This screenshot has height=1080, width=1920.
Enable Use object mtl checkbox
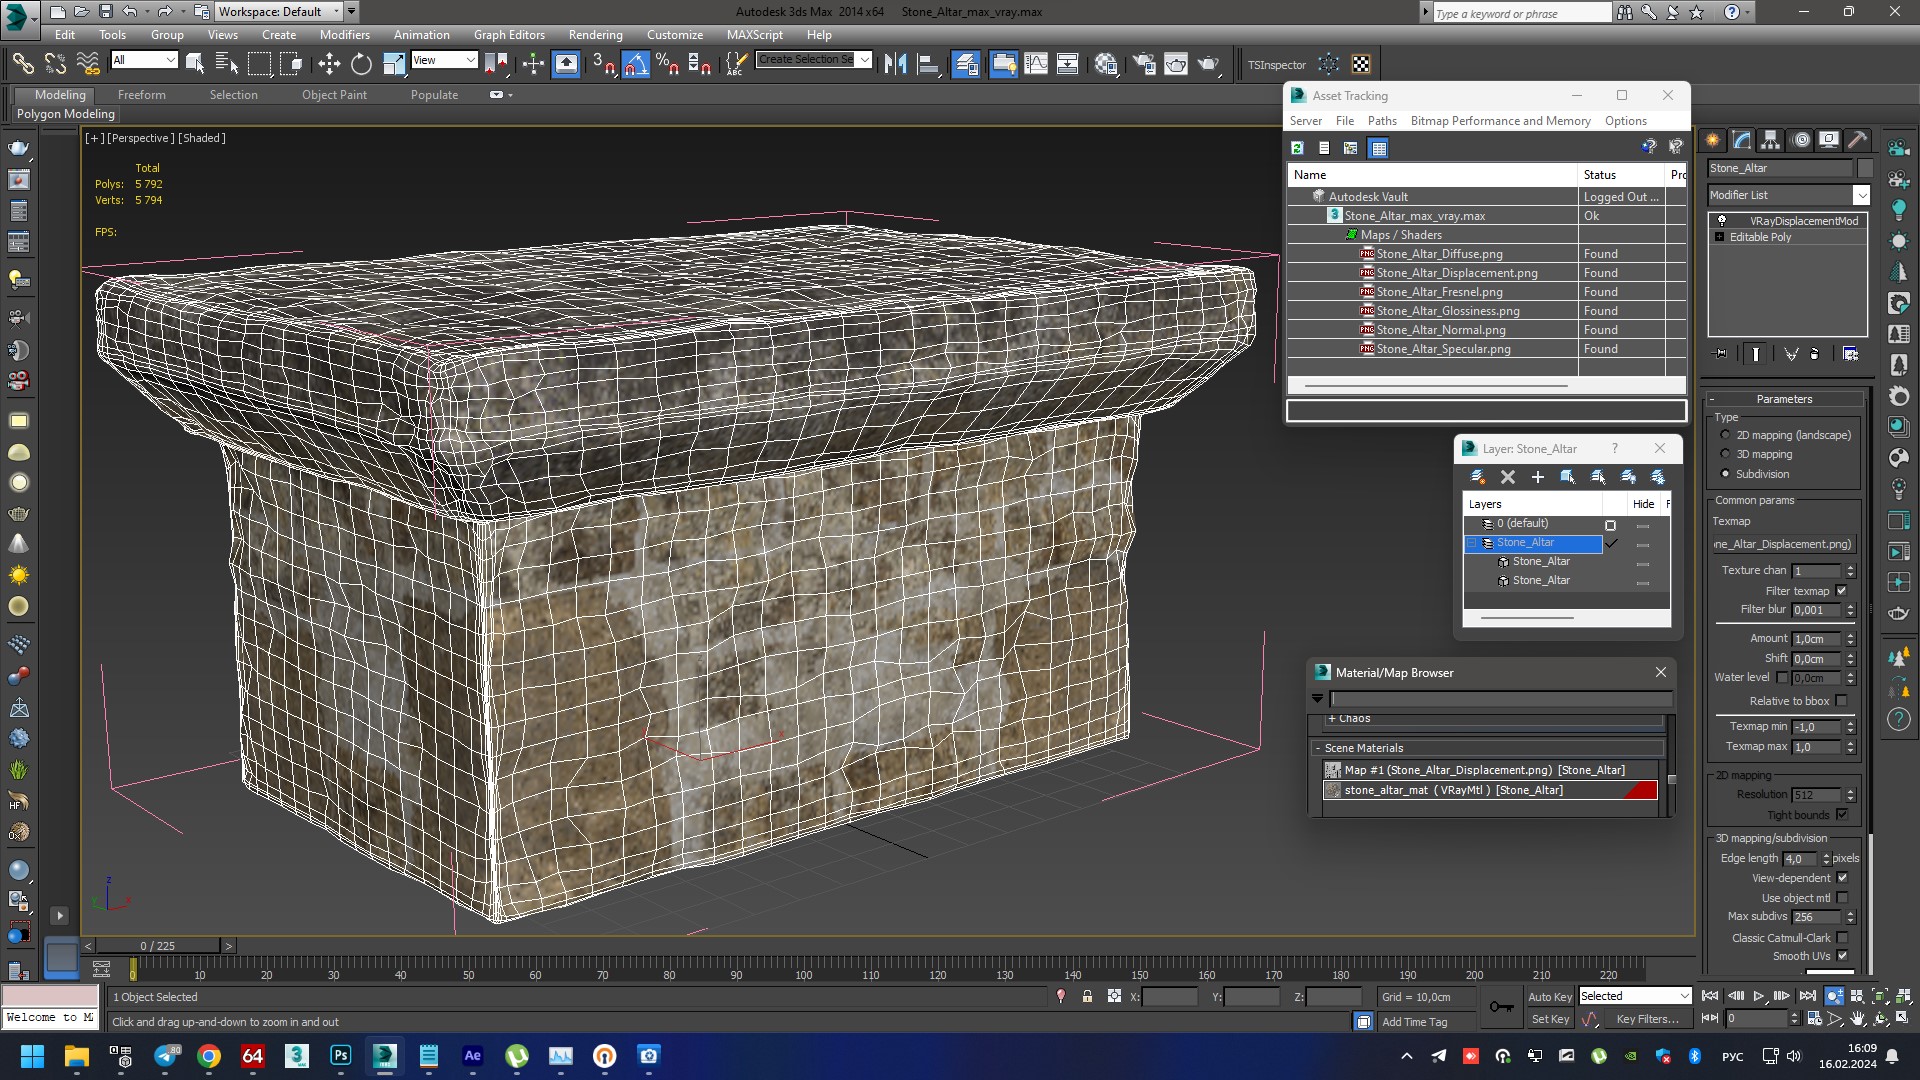[x=1842, y=898]
